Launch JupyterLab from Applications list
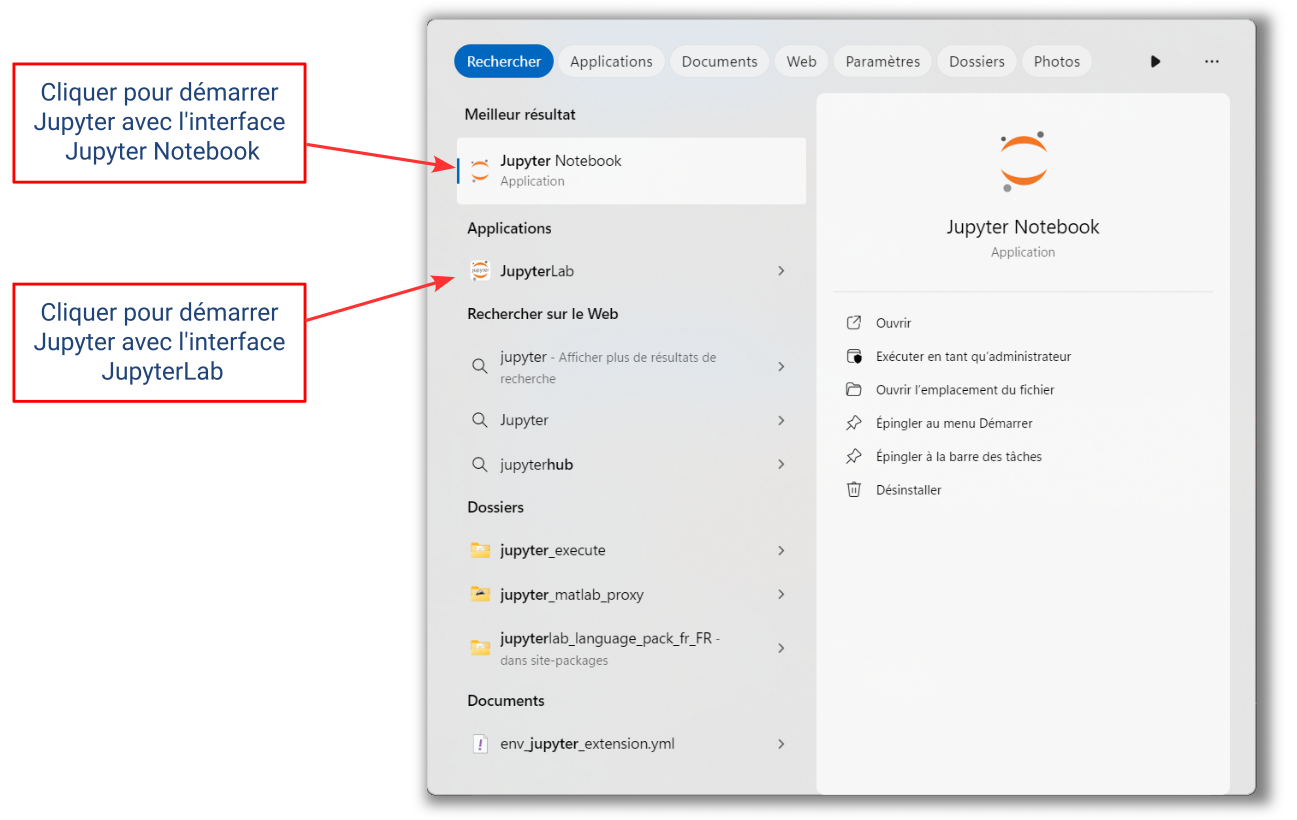Image resolution: width=1297 pixels, height=820 pixels. coord(631,271)
